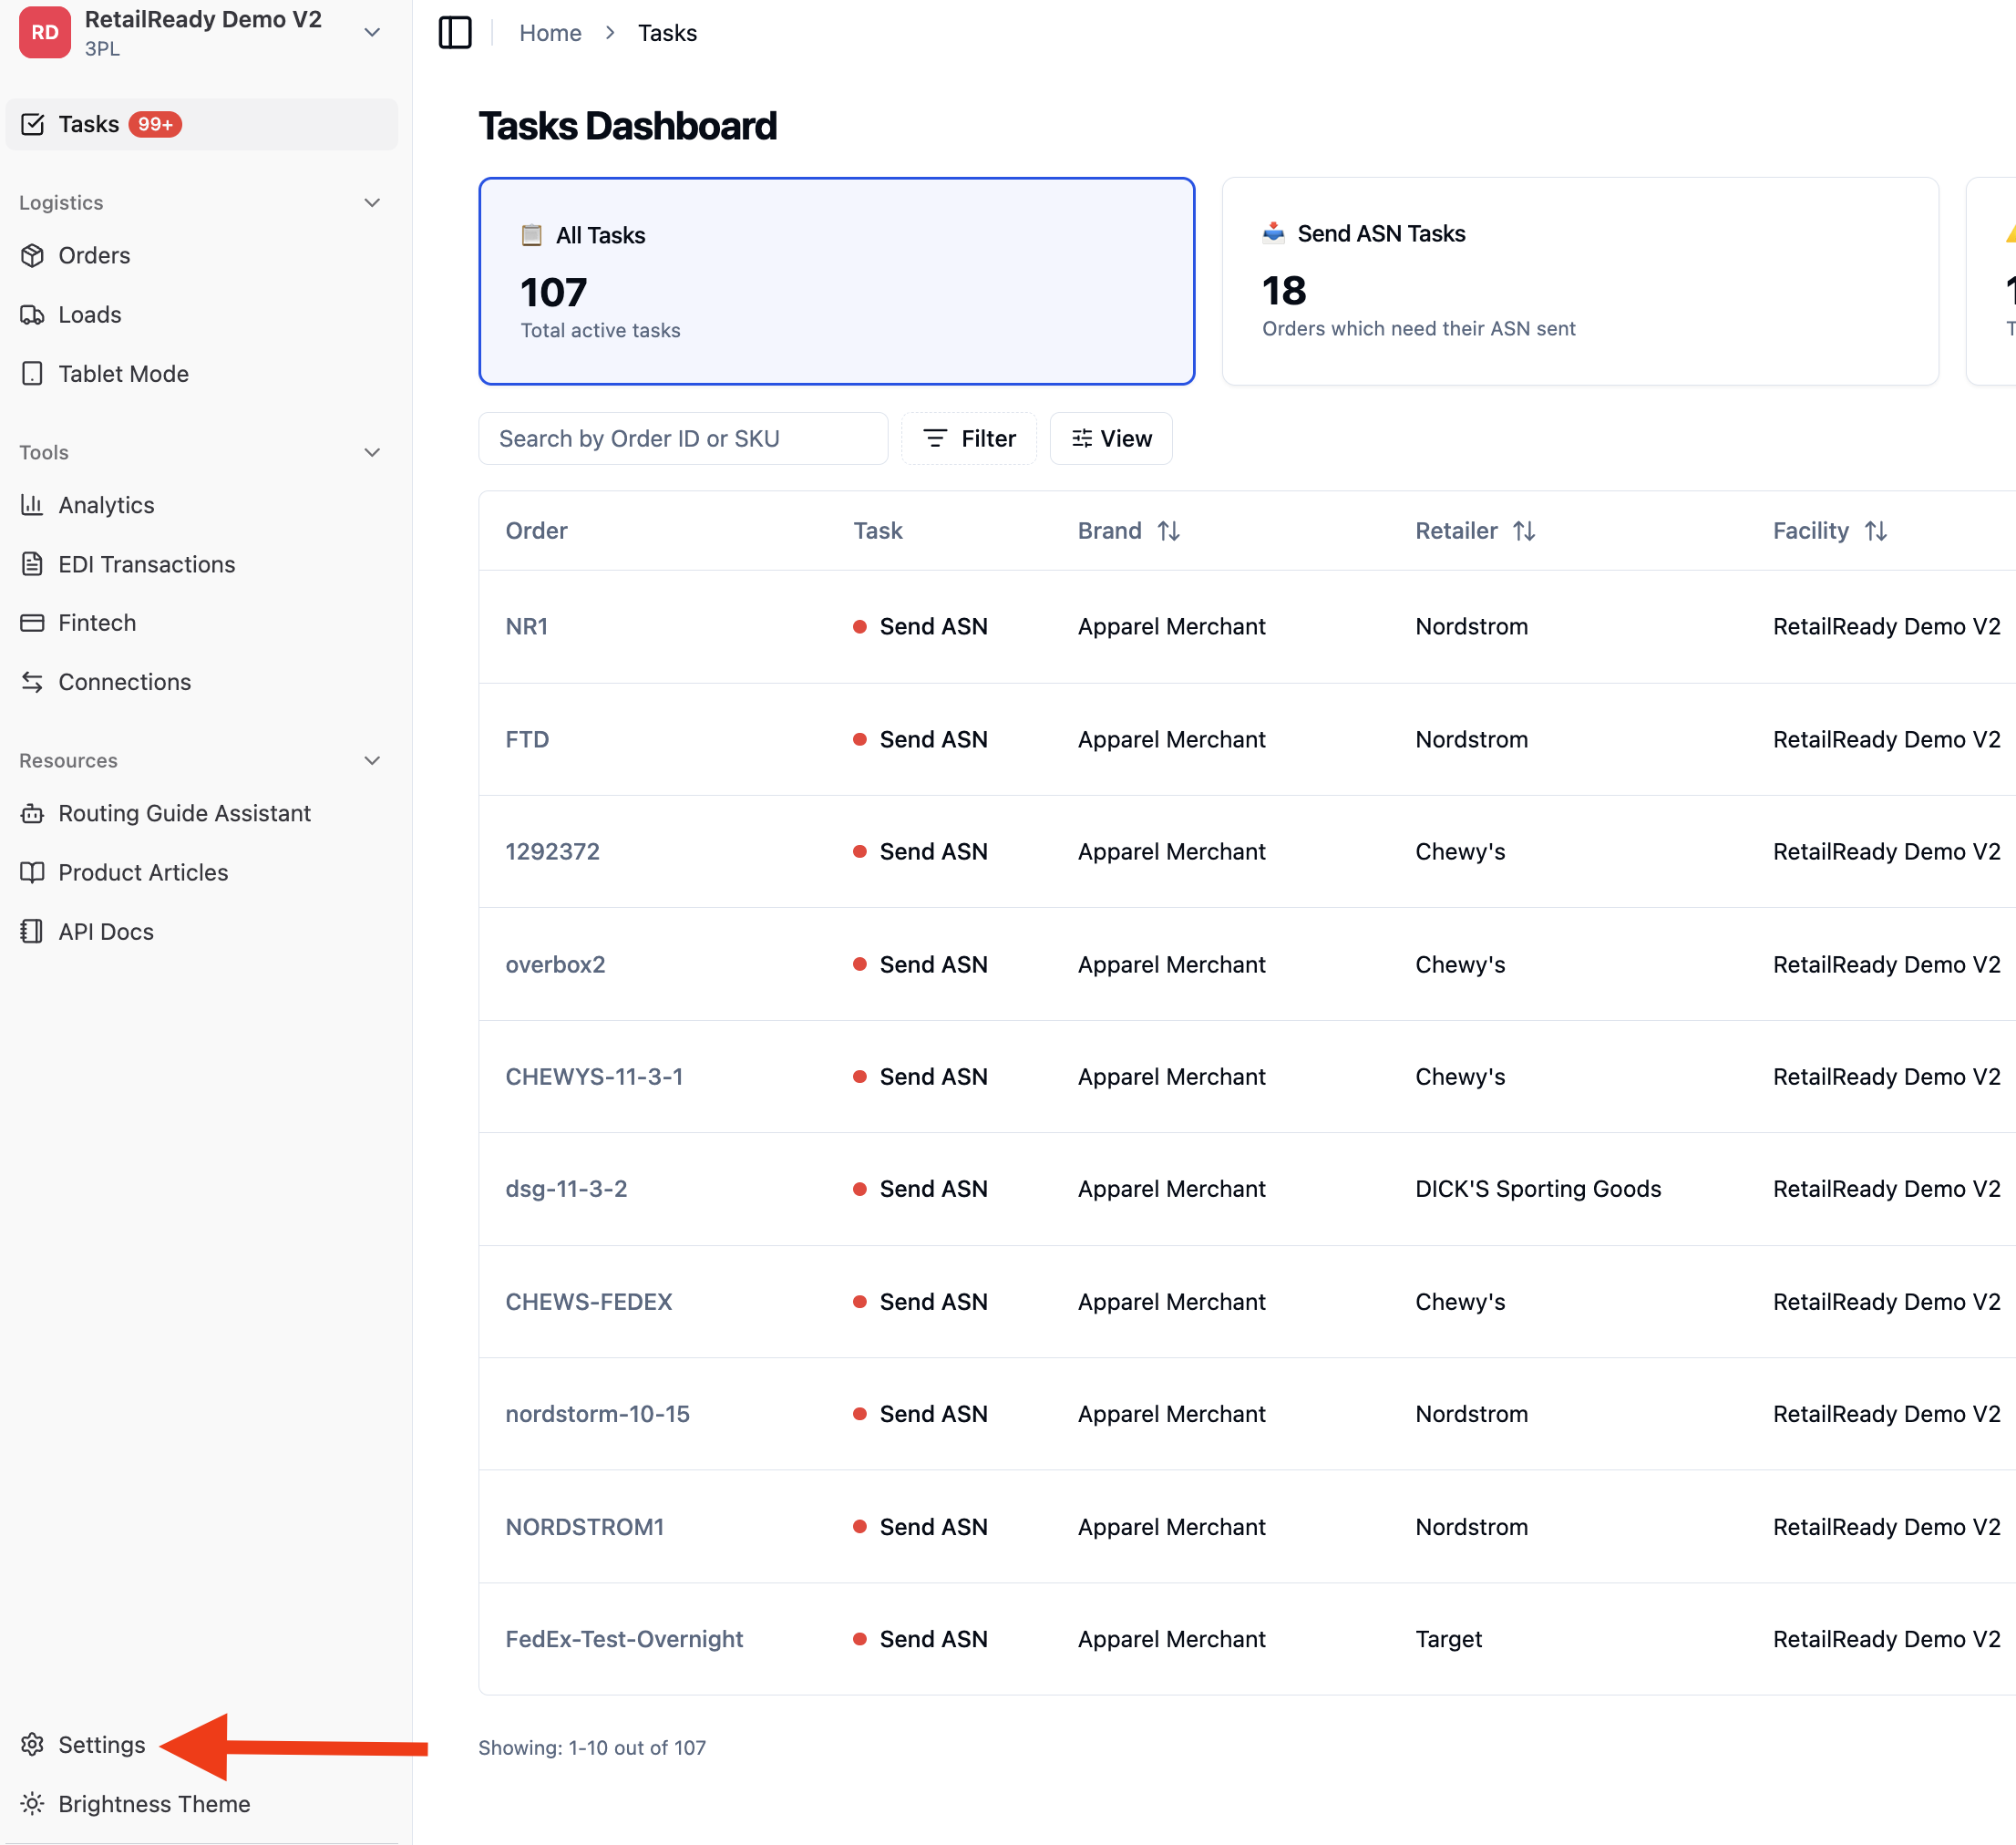Click the Loads truck icon
2016x1845 pixels.
pos(32,314)
